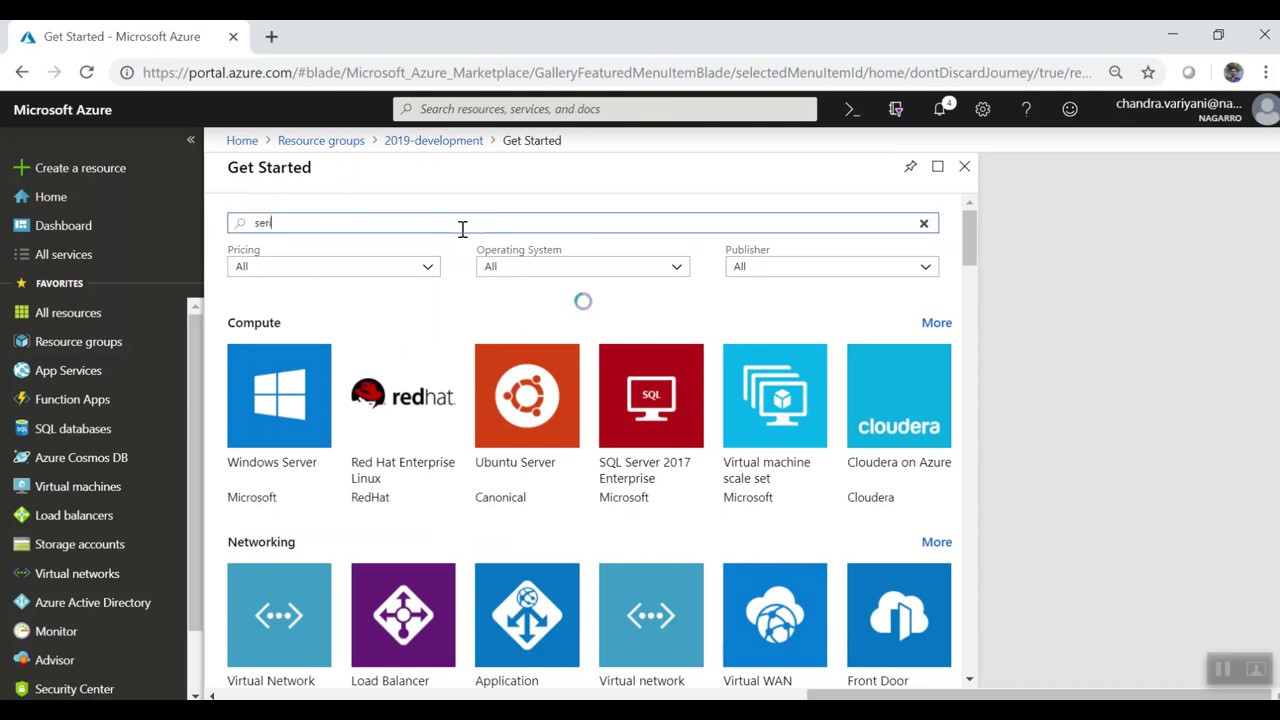Viewport: 1280px width, 720px height.
Task: Open the Help question mark
Action: 1026,109
